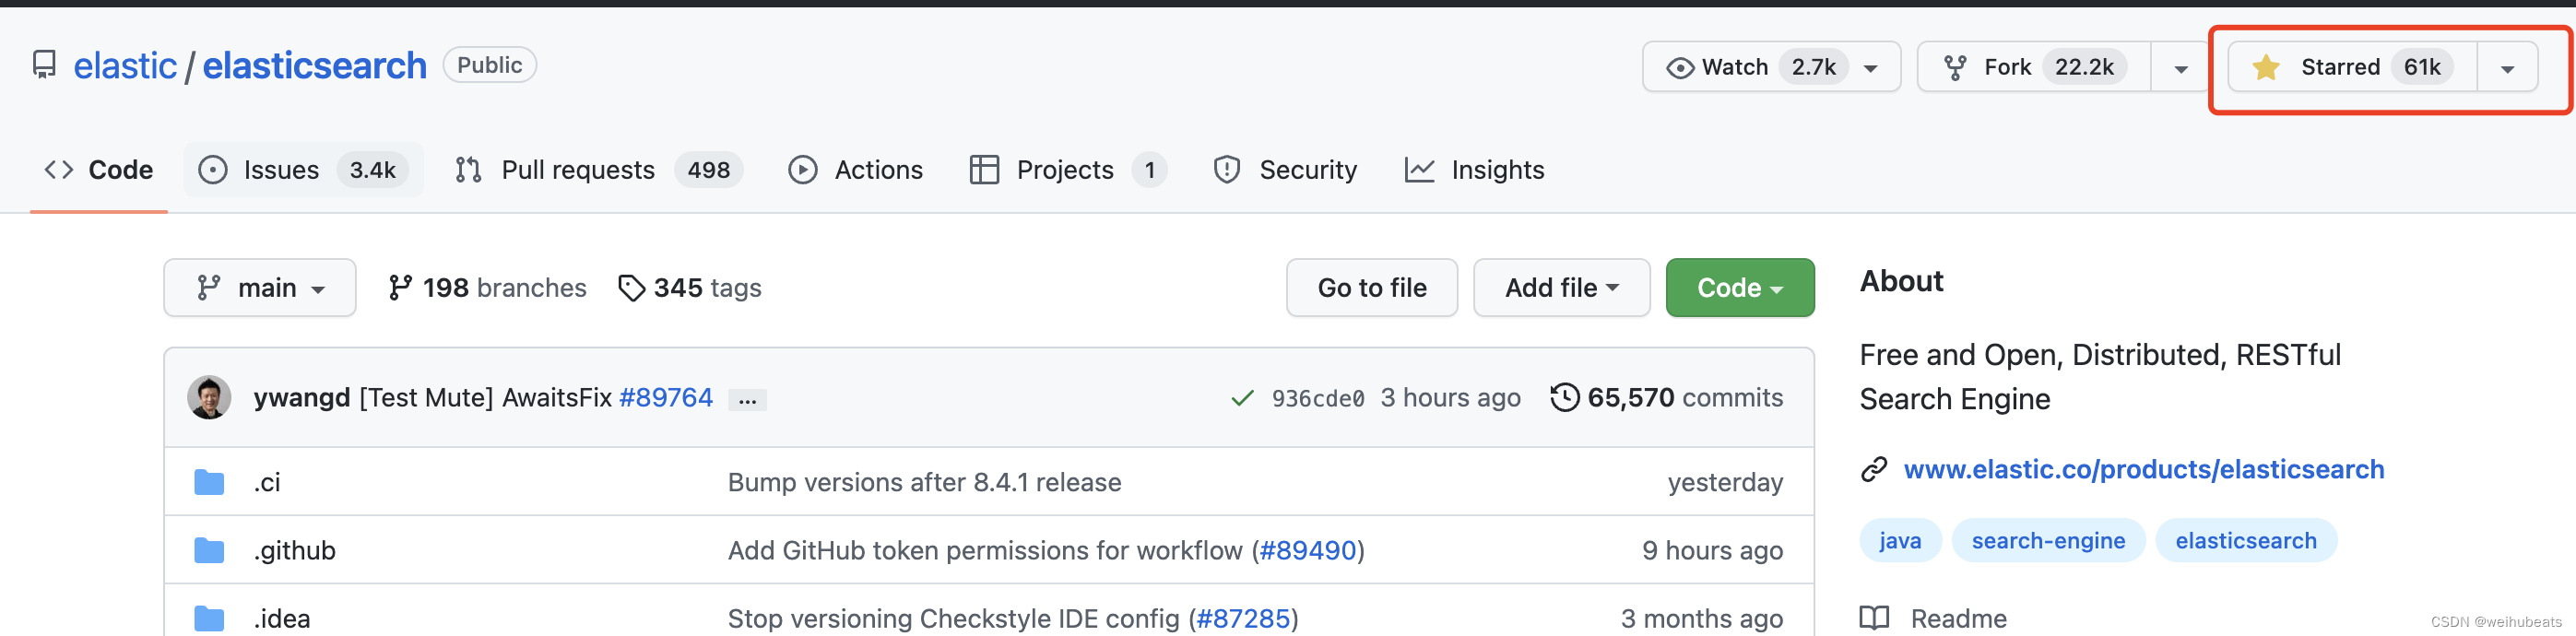Open the 65,570 commits history link

[x=1666, y=398]
